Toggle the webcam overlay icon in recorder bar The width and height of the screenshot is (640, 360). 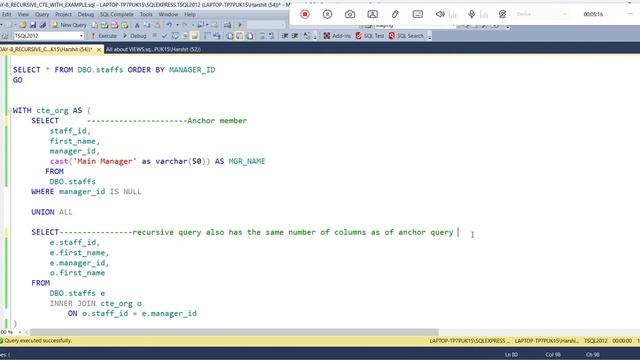pos(372,14)
